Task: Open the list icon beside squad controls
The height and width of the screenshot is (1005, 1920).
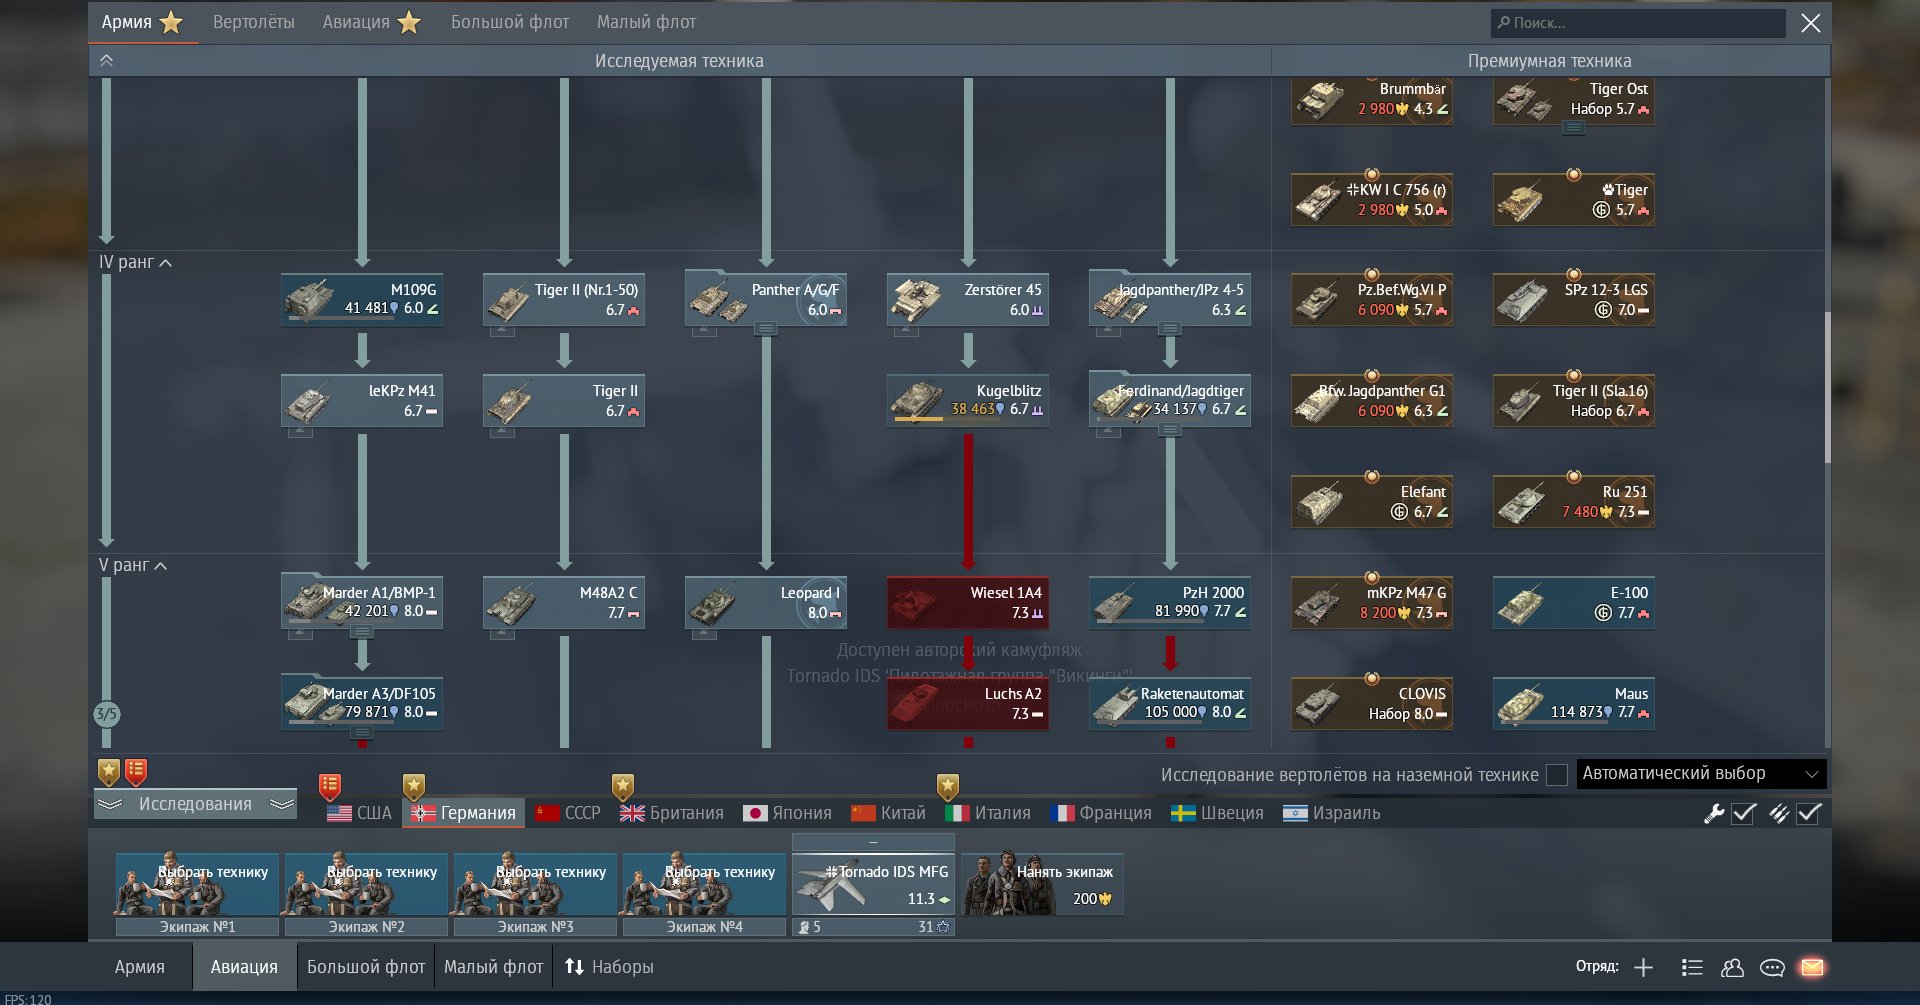Action: (x=1692, y=967)
